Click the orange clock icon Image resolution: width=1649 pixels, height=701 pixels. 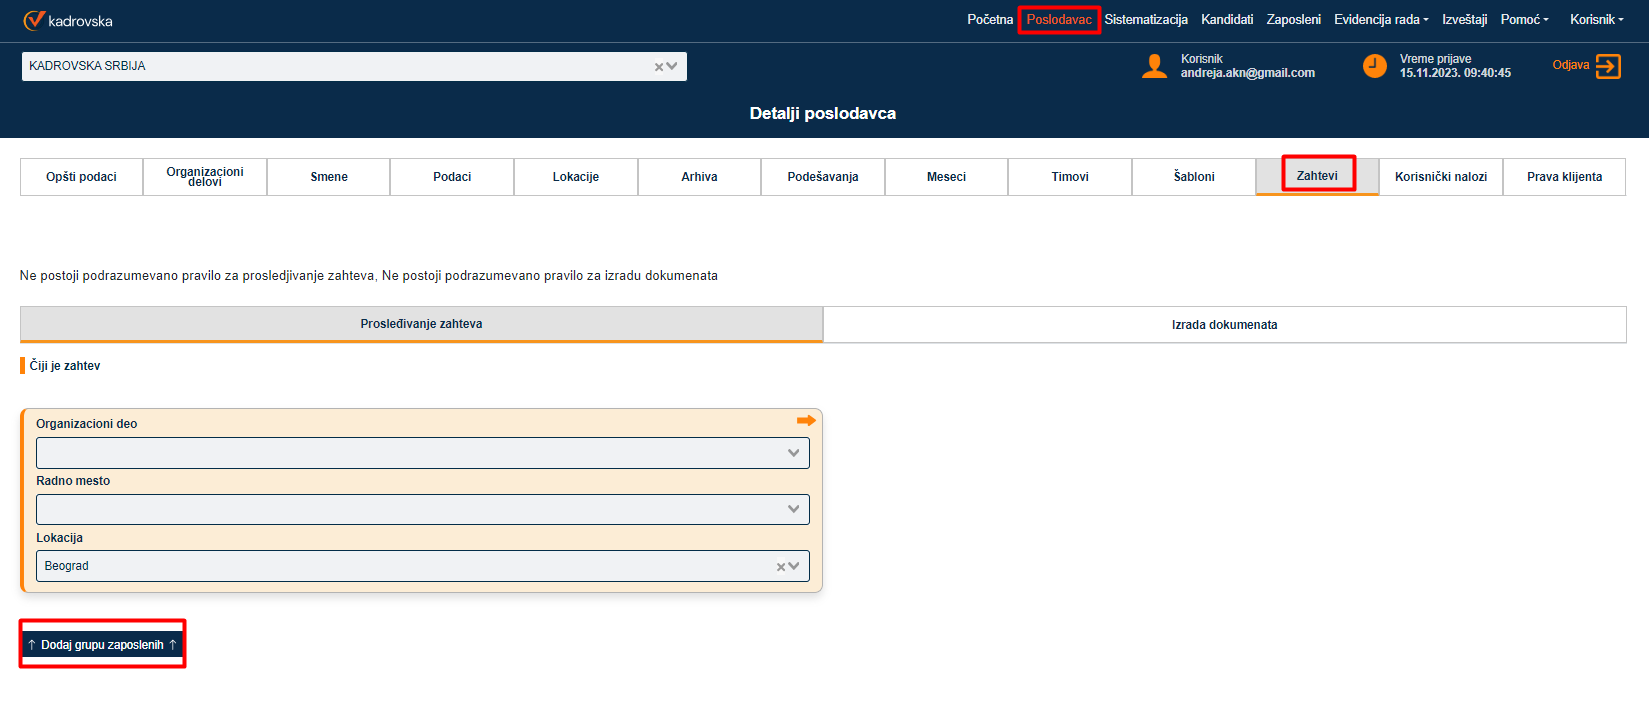1375,66
